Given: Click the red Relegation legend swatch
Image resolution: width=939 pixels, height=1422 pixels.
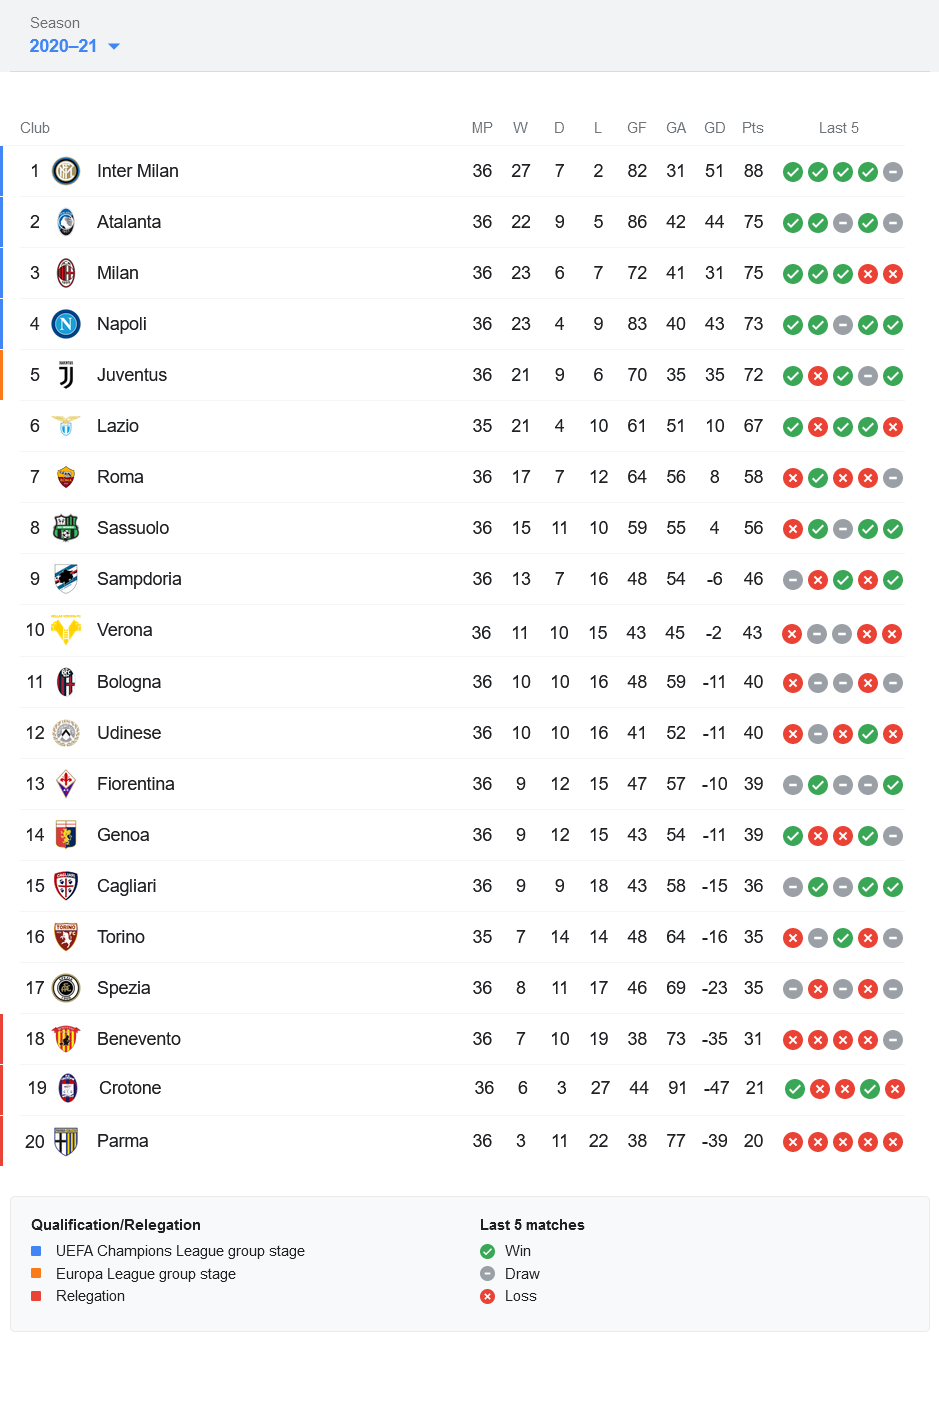Looking at the screenshot, I should coord(36,1296).
